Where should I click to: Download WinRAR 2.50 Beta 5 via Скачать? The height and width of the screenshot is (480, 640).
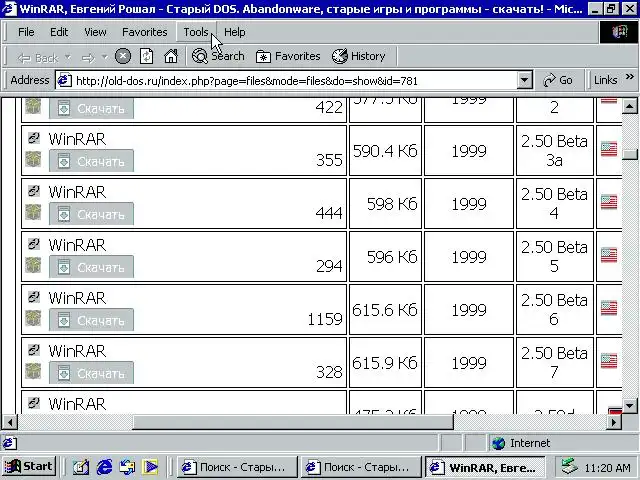(91, 267)
